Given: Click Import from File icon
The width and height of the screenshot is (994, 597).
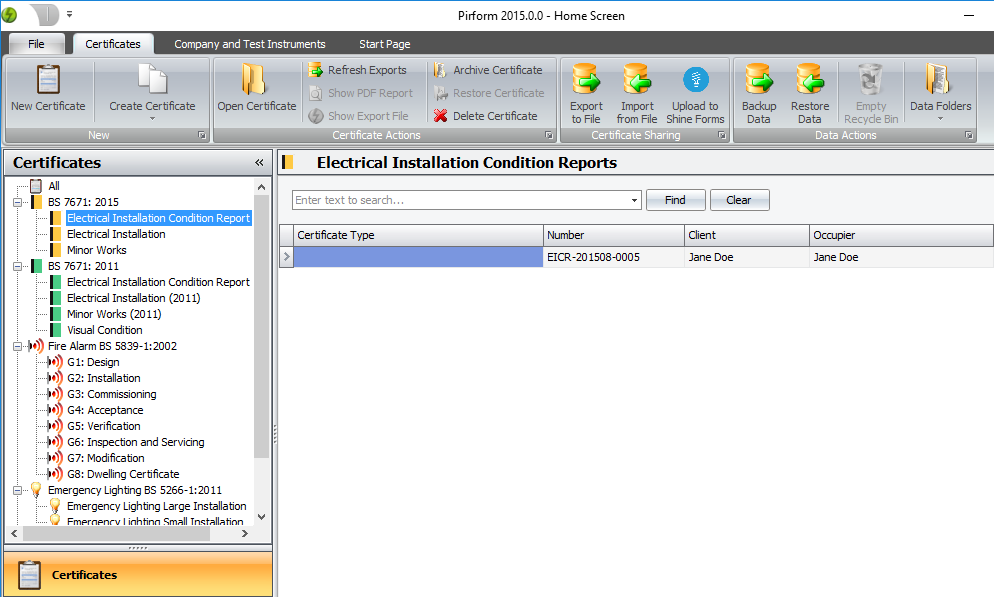Looking at the screenshot, I should coord(636,79).
